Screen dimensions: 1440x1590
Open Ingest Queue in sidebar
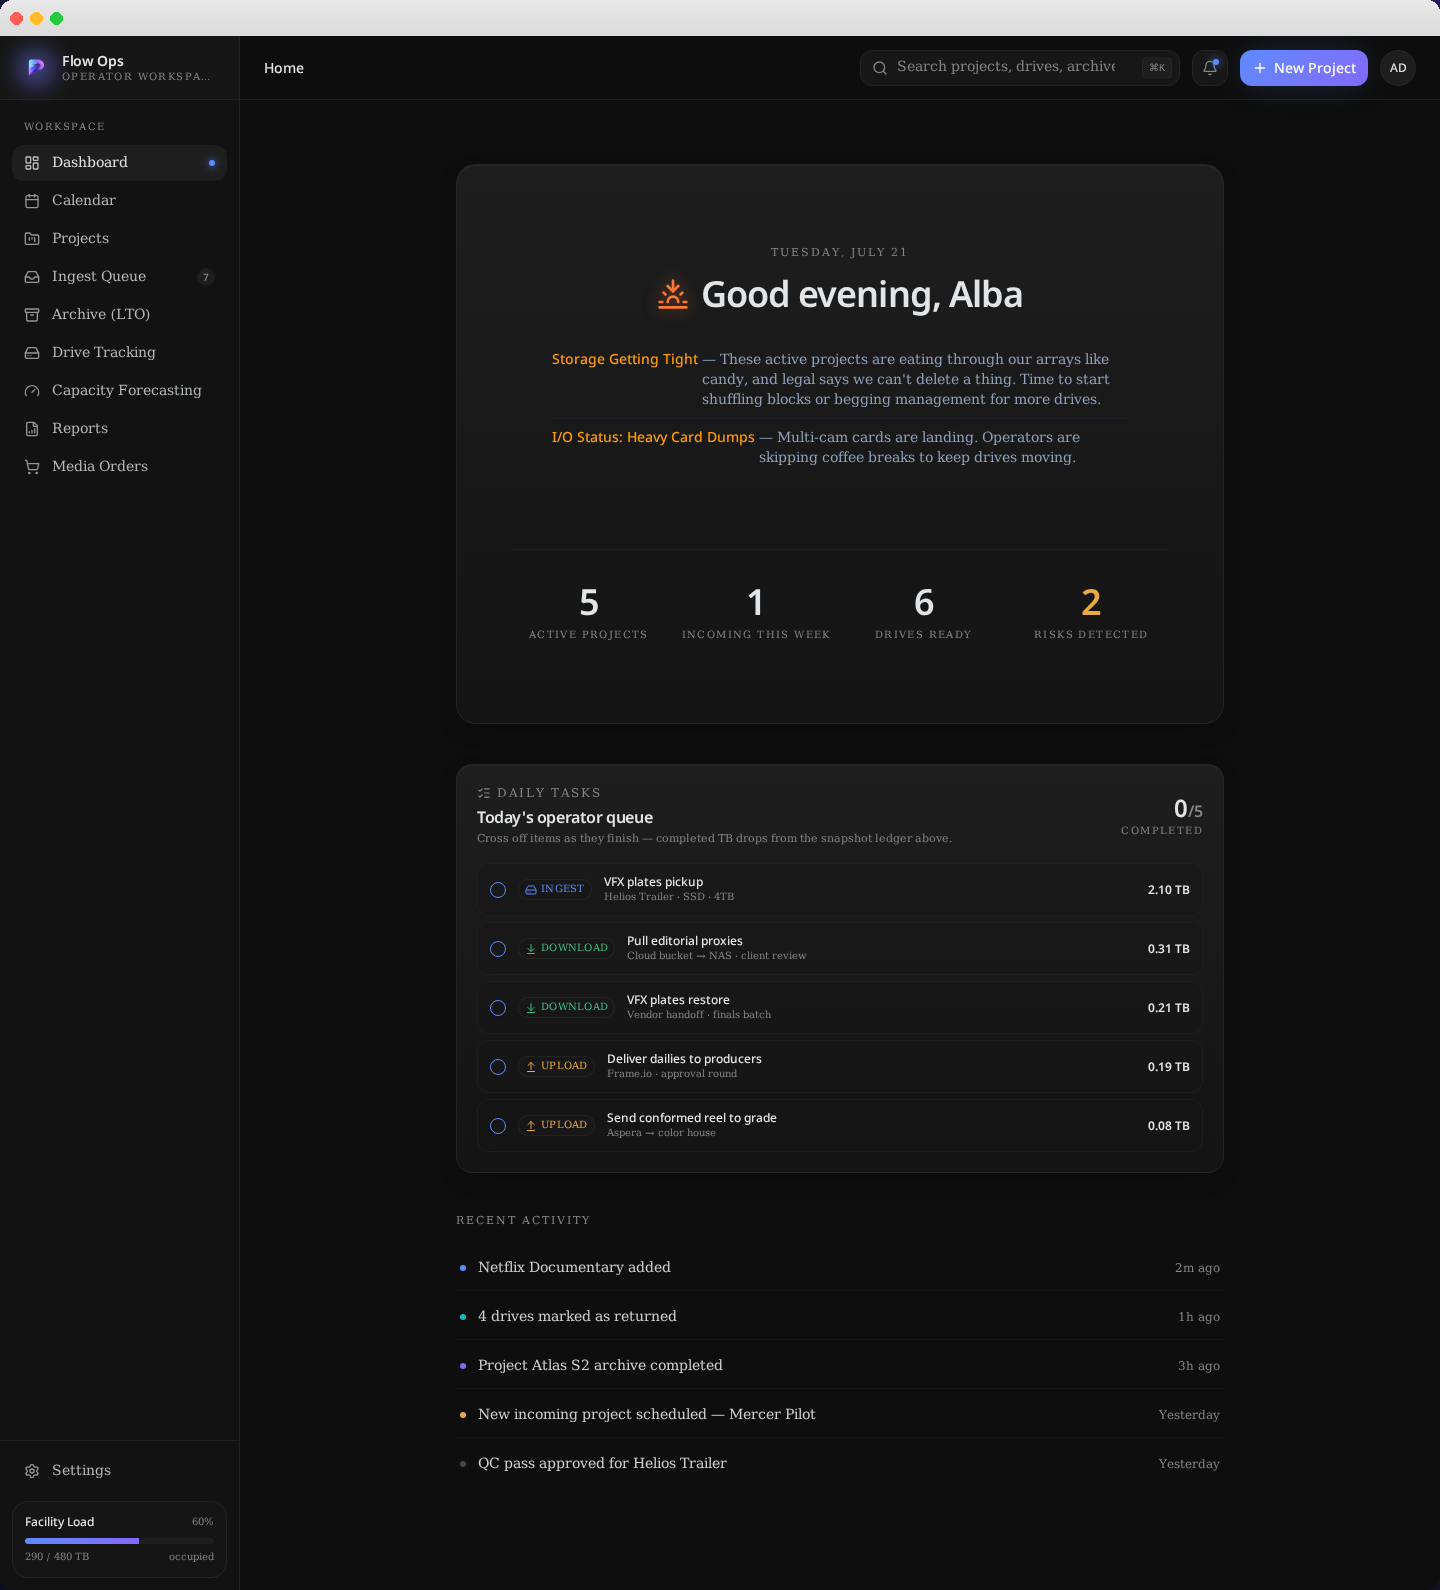point(119,277)
